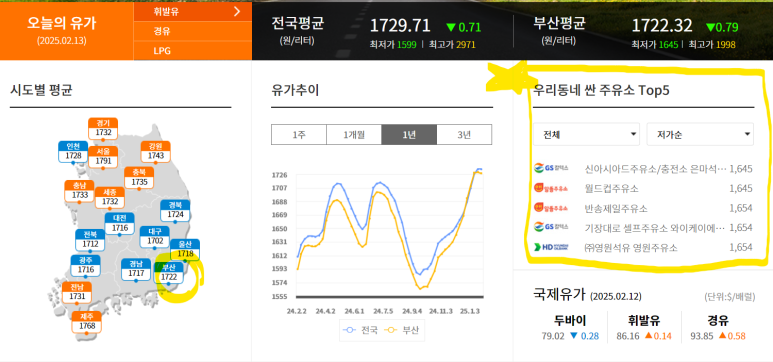Click the 부산 region label on map
The image size is (773, 362).
[x=169, y=273]
